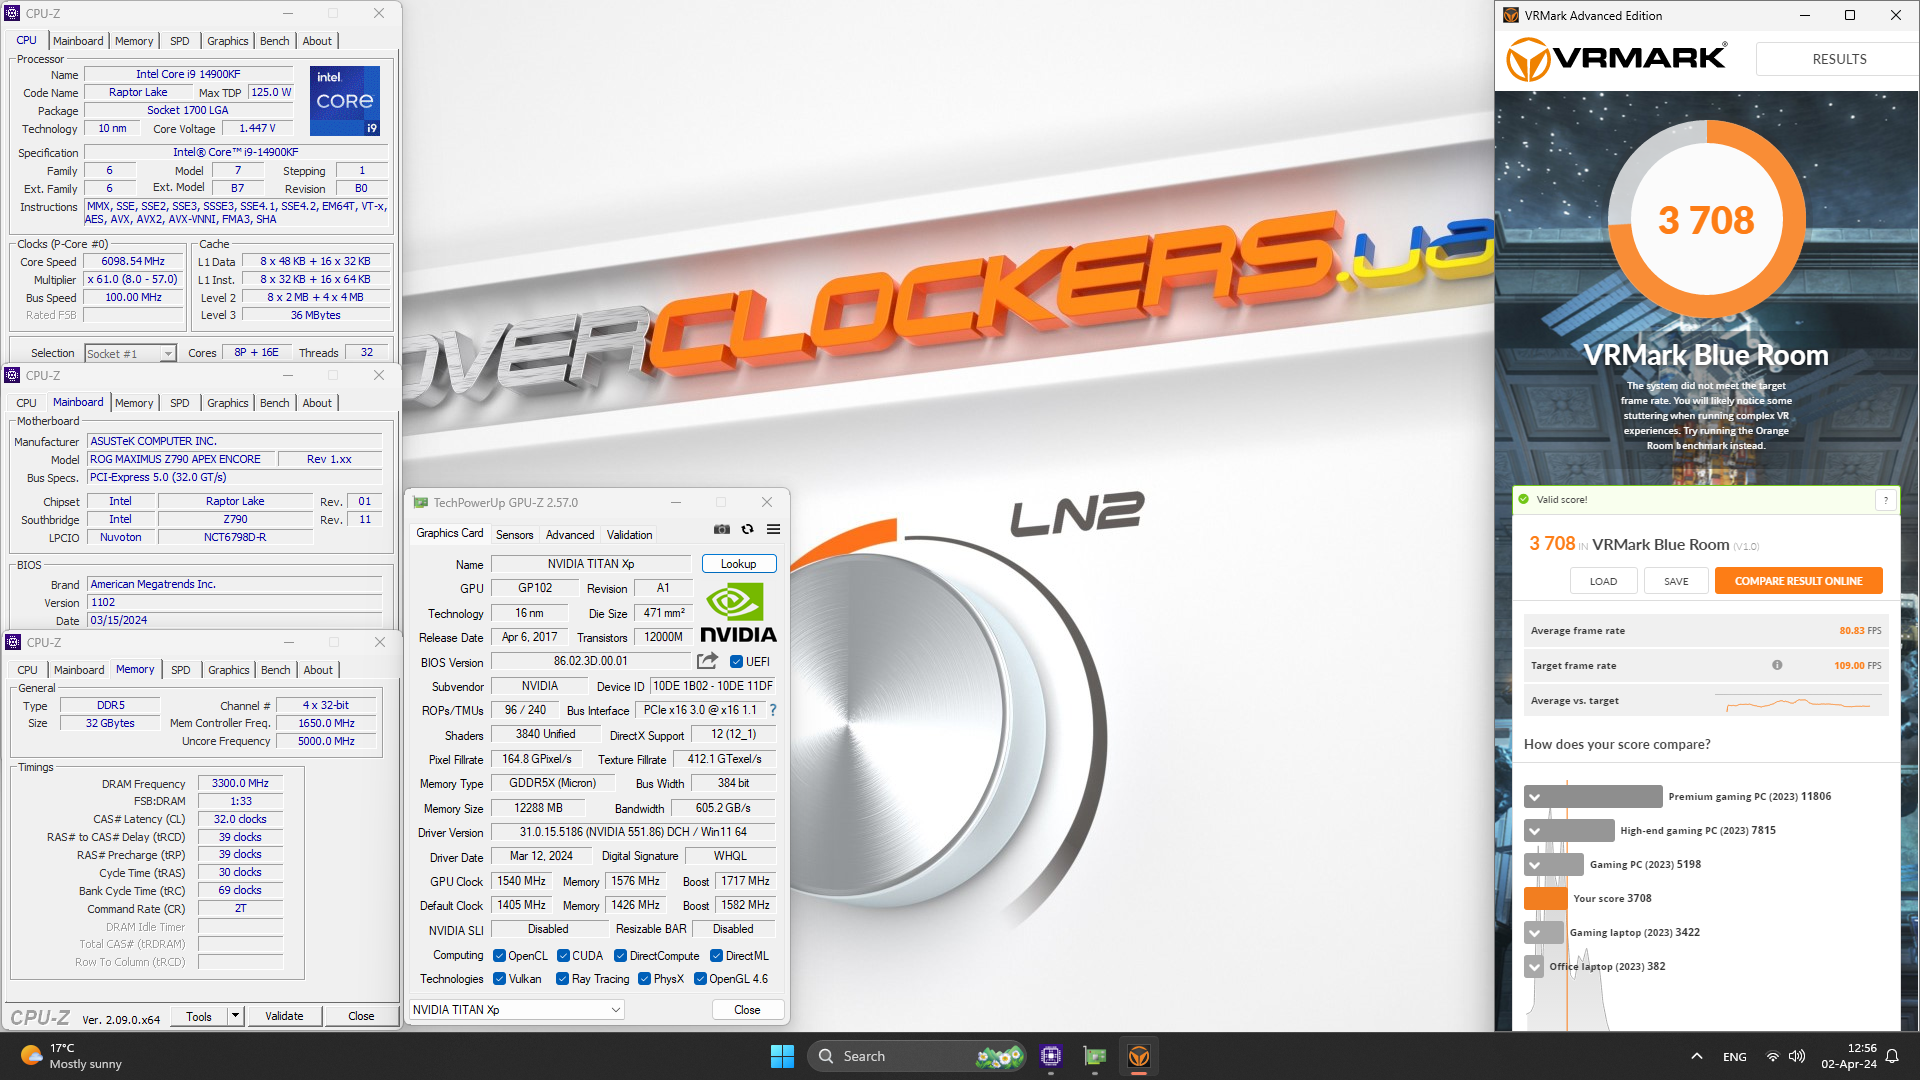Click the SAVE button in VRMark
Image resolution: width=1920 pixels, height=1080 pixels.
tap(1676, 581)
